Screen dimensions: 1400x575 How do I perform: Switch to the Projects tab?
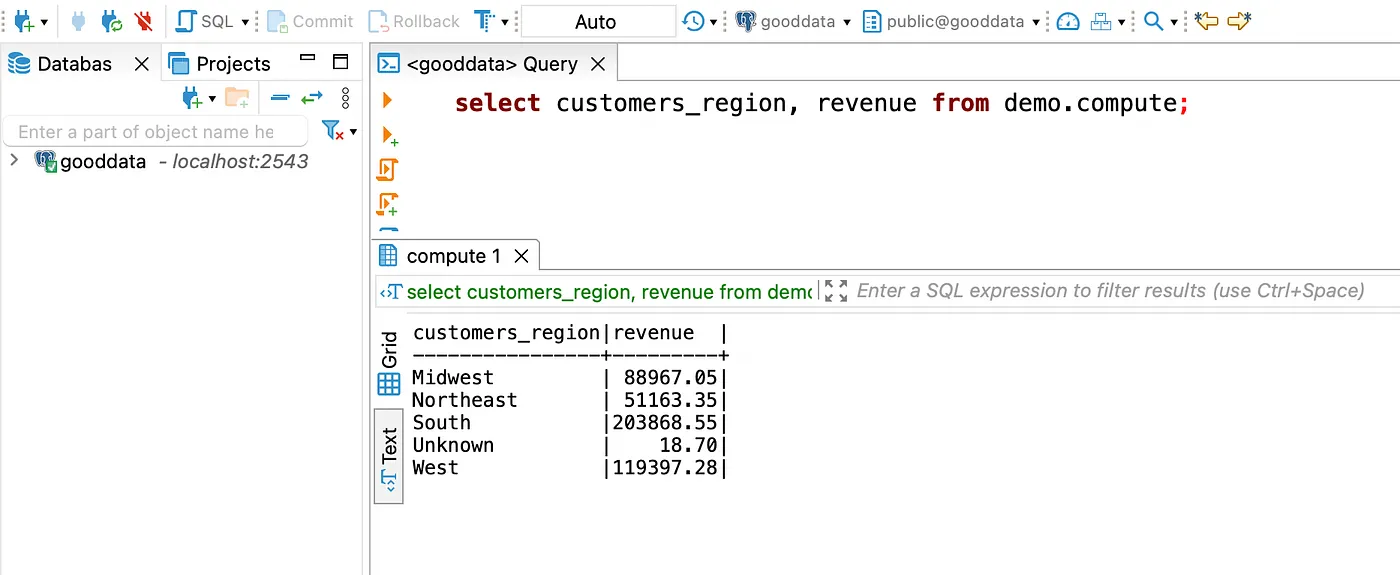click(x=220, y=64)
